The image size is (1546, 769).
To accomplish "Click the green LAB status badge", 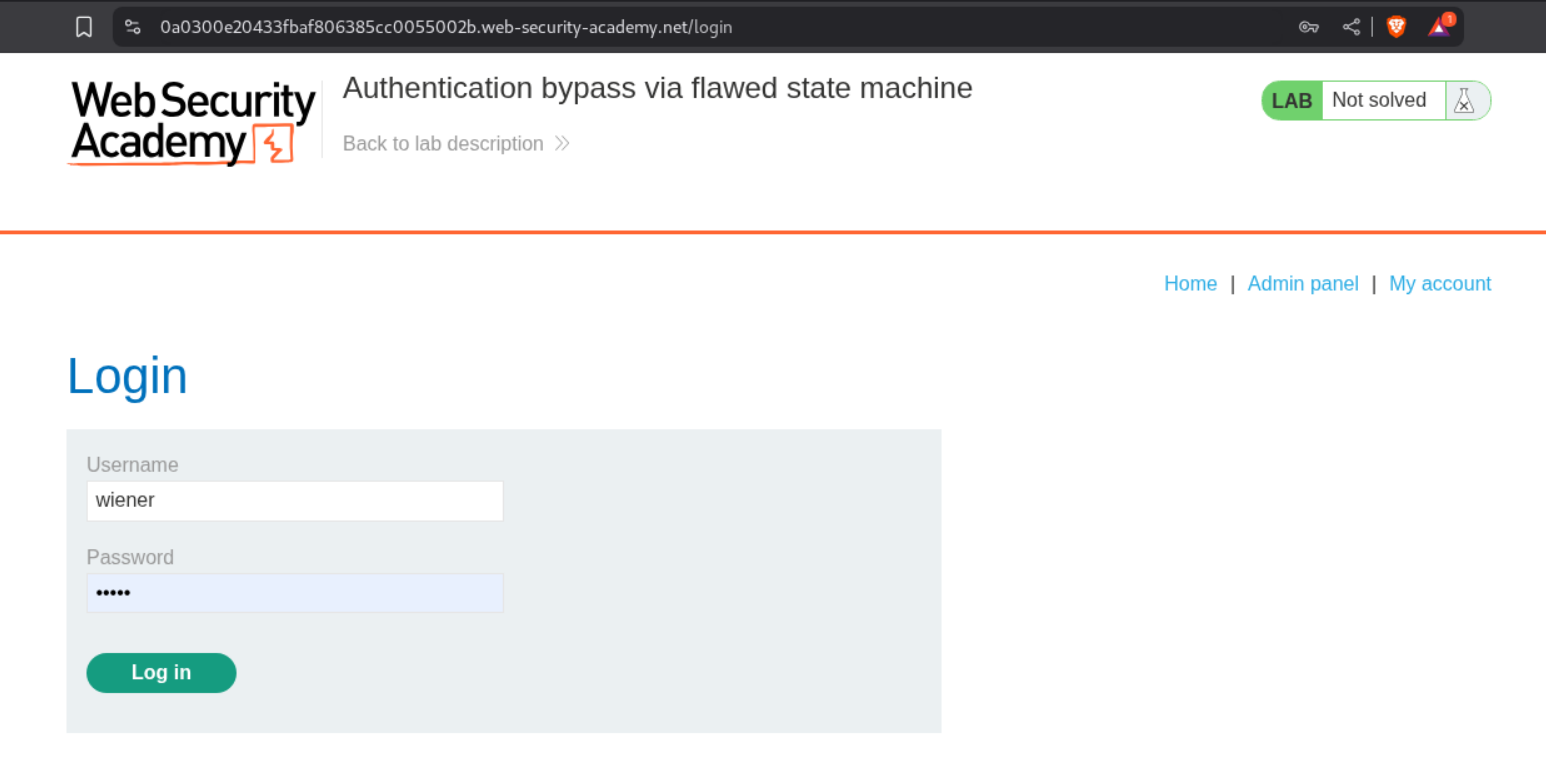I will [1292, 101].
